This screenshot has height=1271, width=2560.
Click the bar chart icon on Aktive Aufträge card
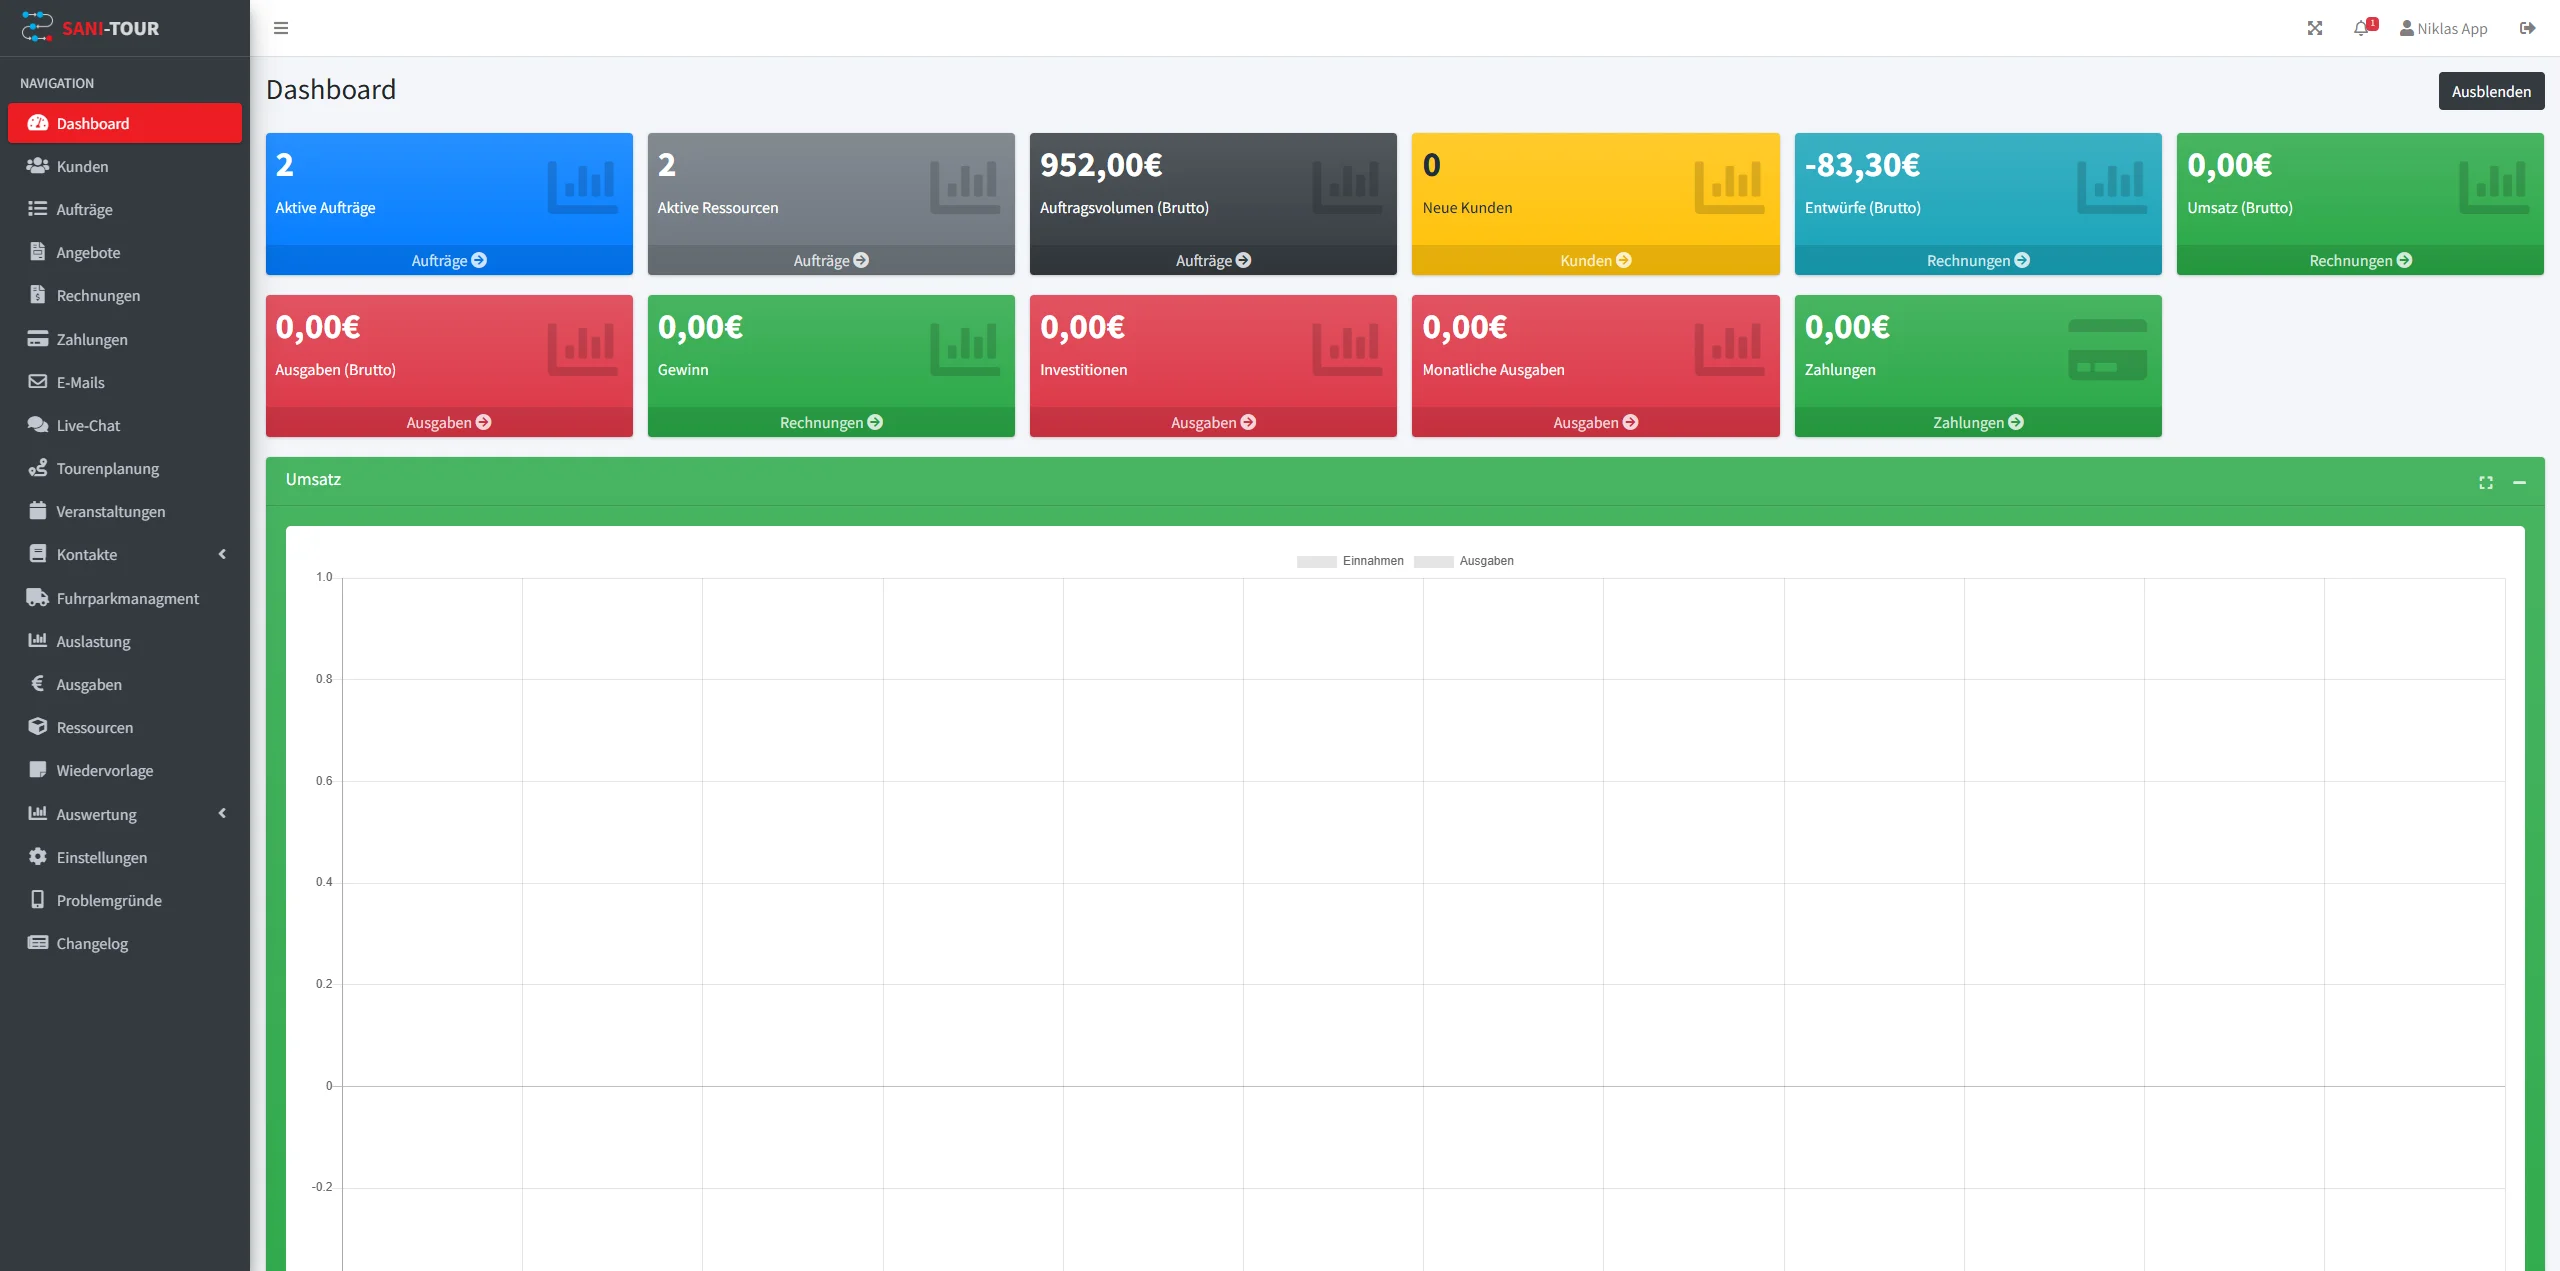coord(582,187)
